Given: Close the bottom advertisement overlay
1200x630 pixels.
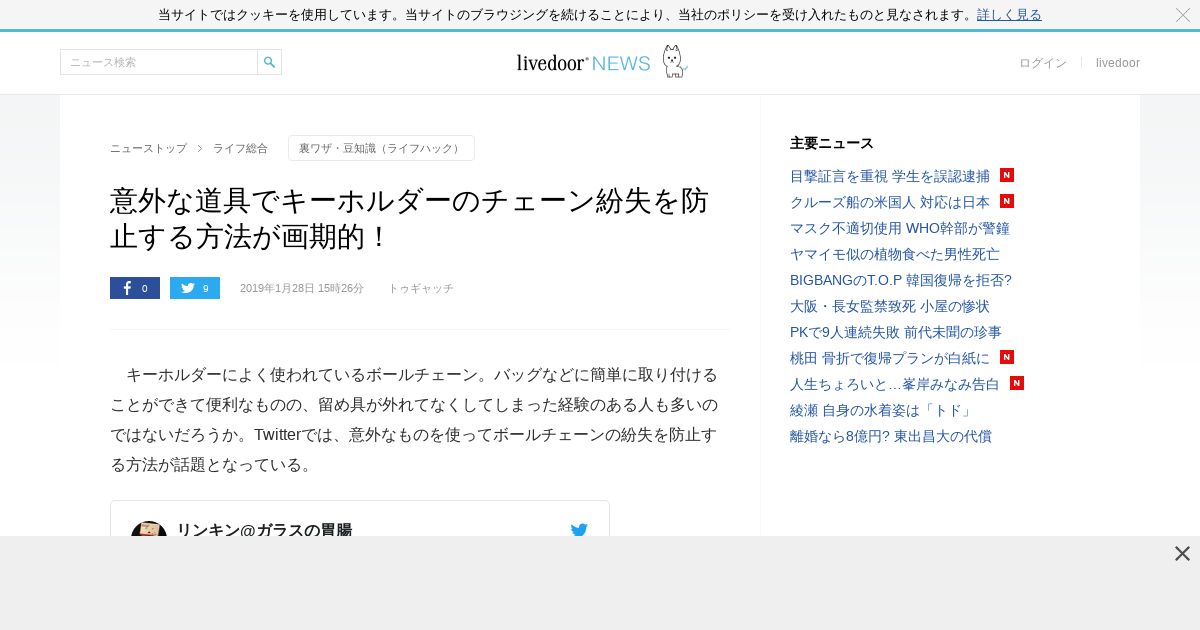Looking at the screenshot, I should click(x=1182, y=554).
